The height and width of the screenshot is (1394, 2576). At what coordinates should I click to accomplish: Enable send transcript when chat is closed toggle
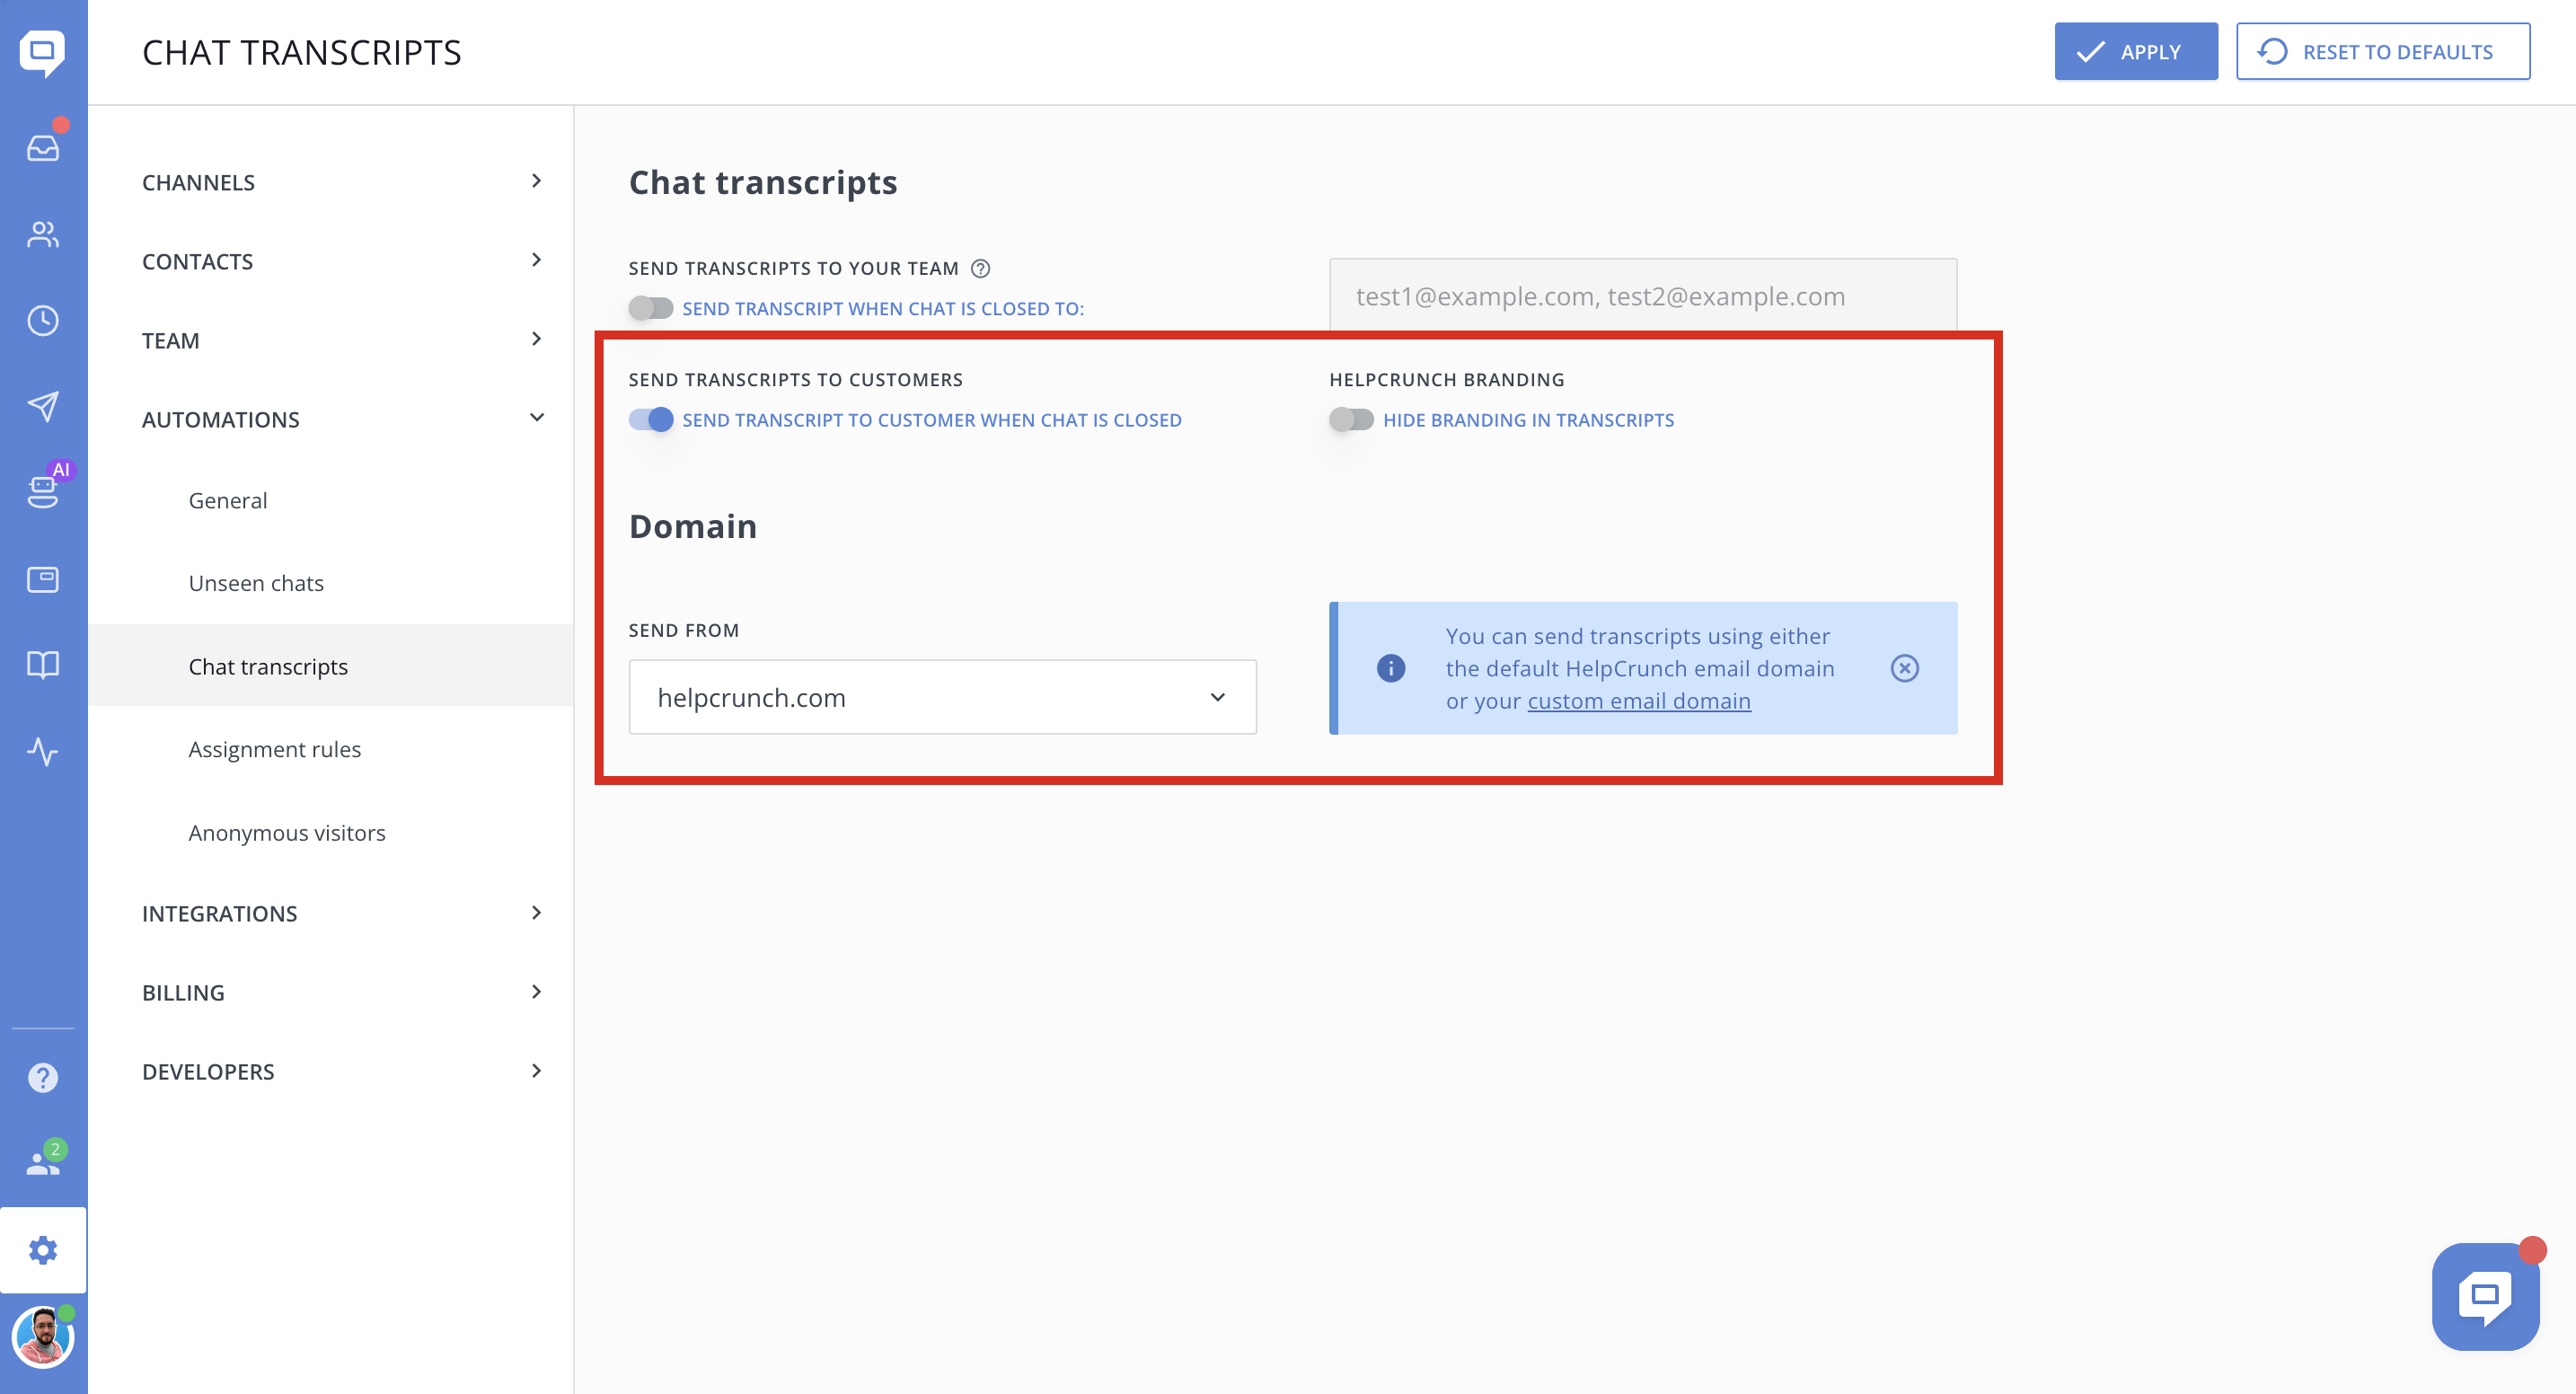651,309
